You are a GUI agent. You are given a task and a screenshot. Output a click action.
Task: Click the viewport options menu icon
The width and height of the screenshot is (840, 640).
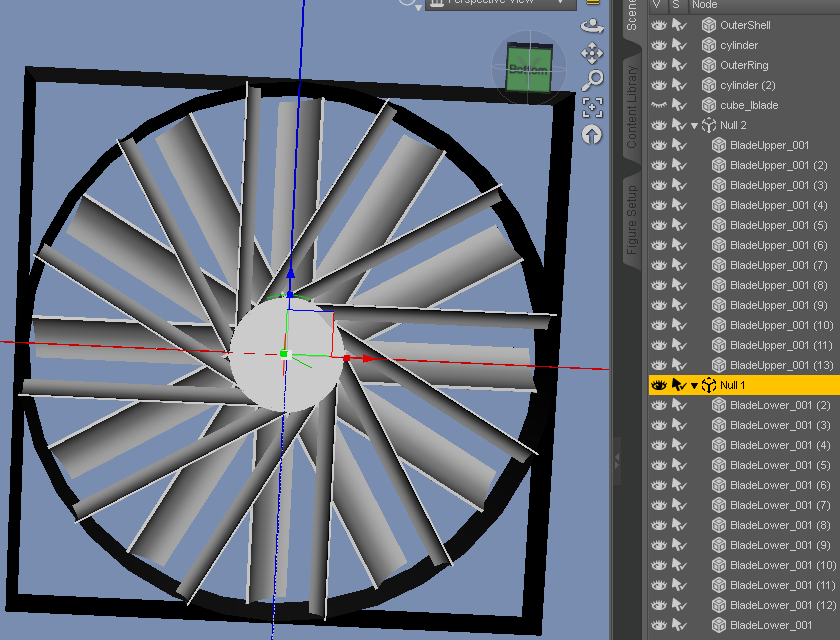tap(592, 3)
